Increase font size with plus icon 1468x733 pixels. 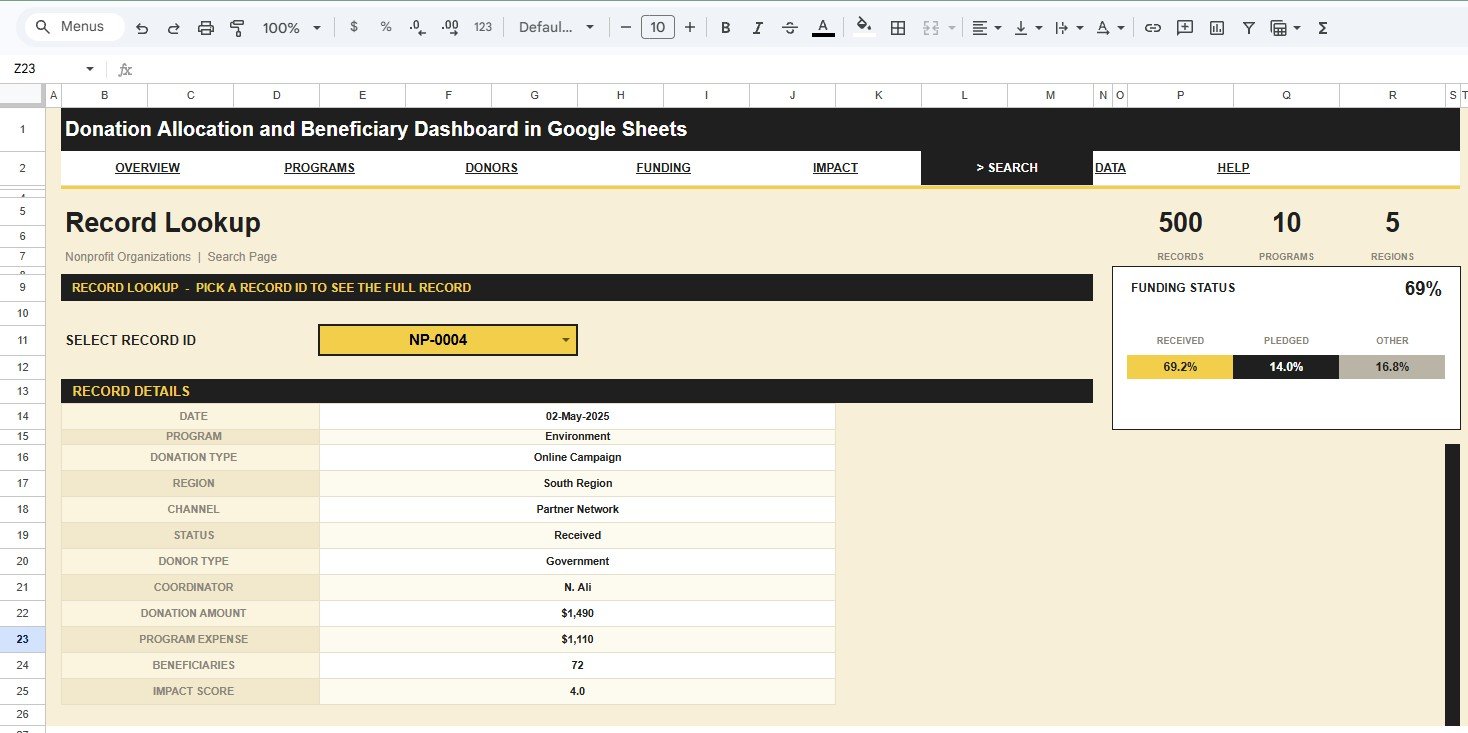point(689,27)
